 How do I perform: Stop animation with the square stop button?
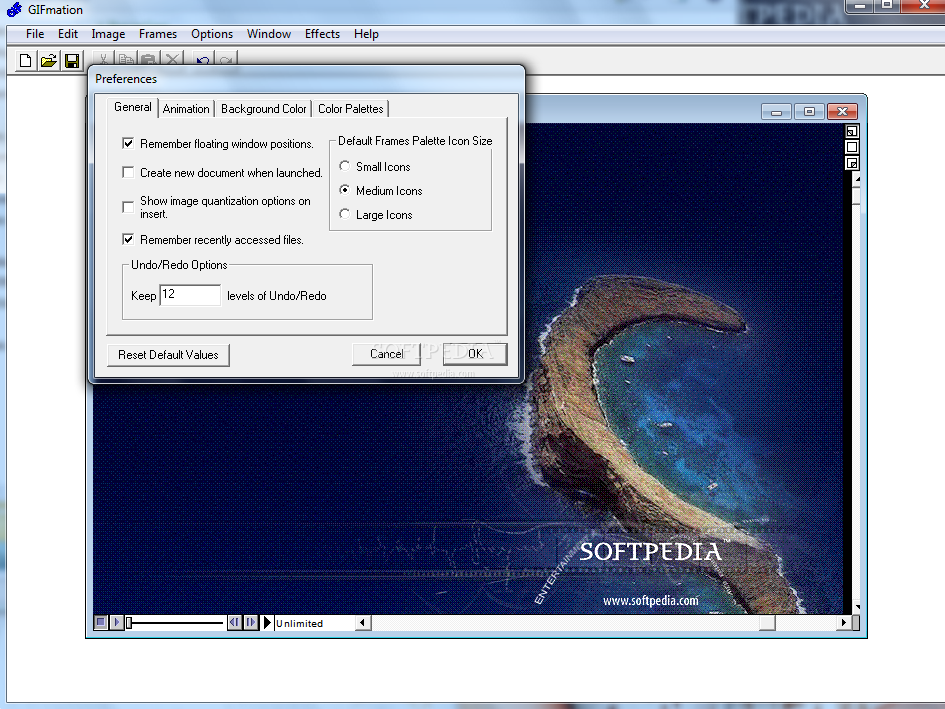point(101,622)
